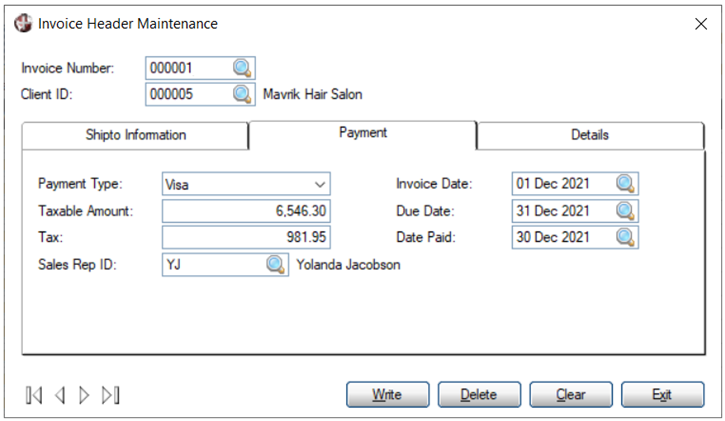Advance to the next record
The image size is (725, 421).
84,395
